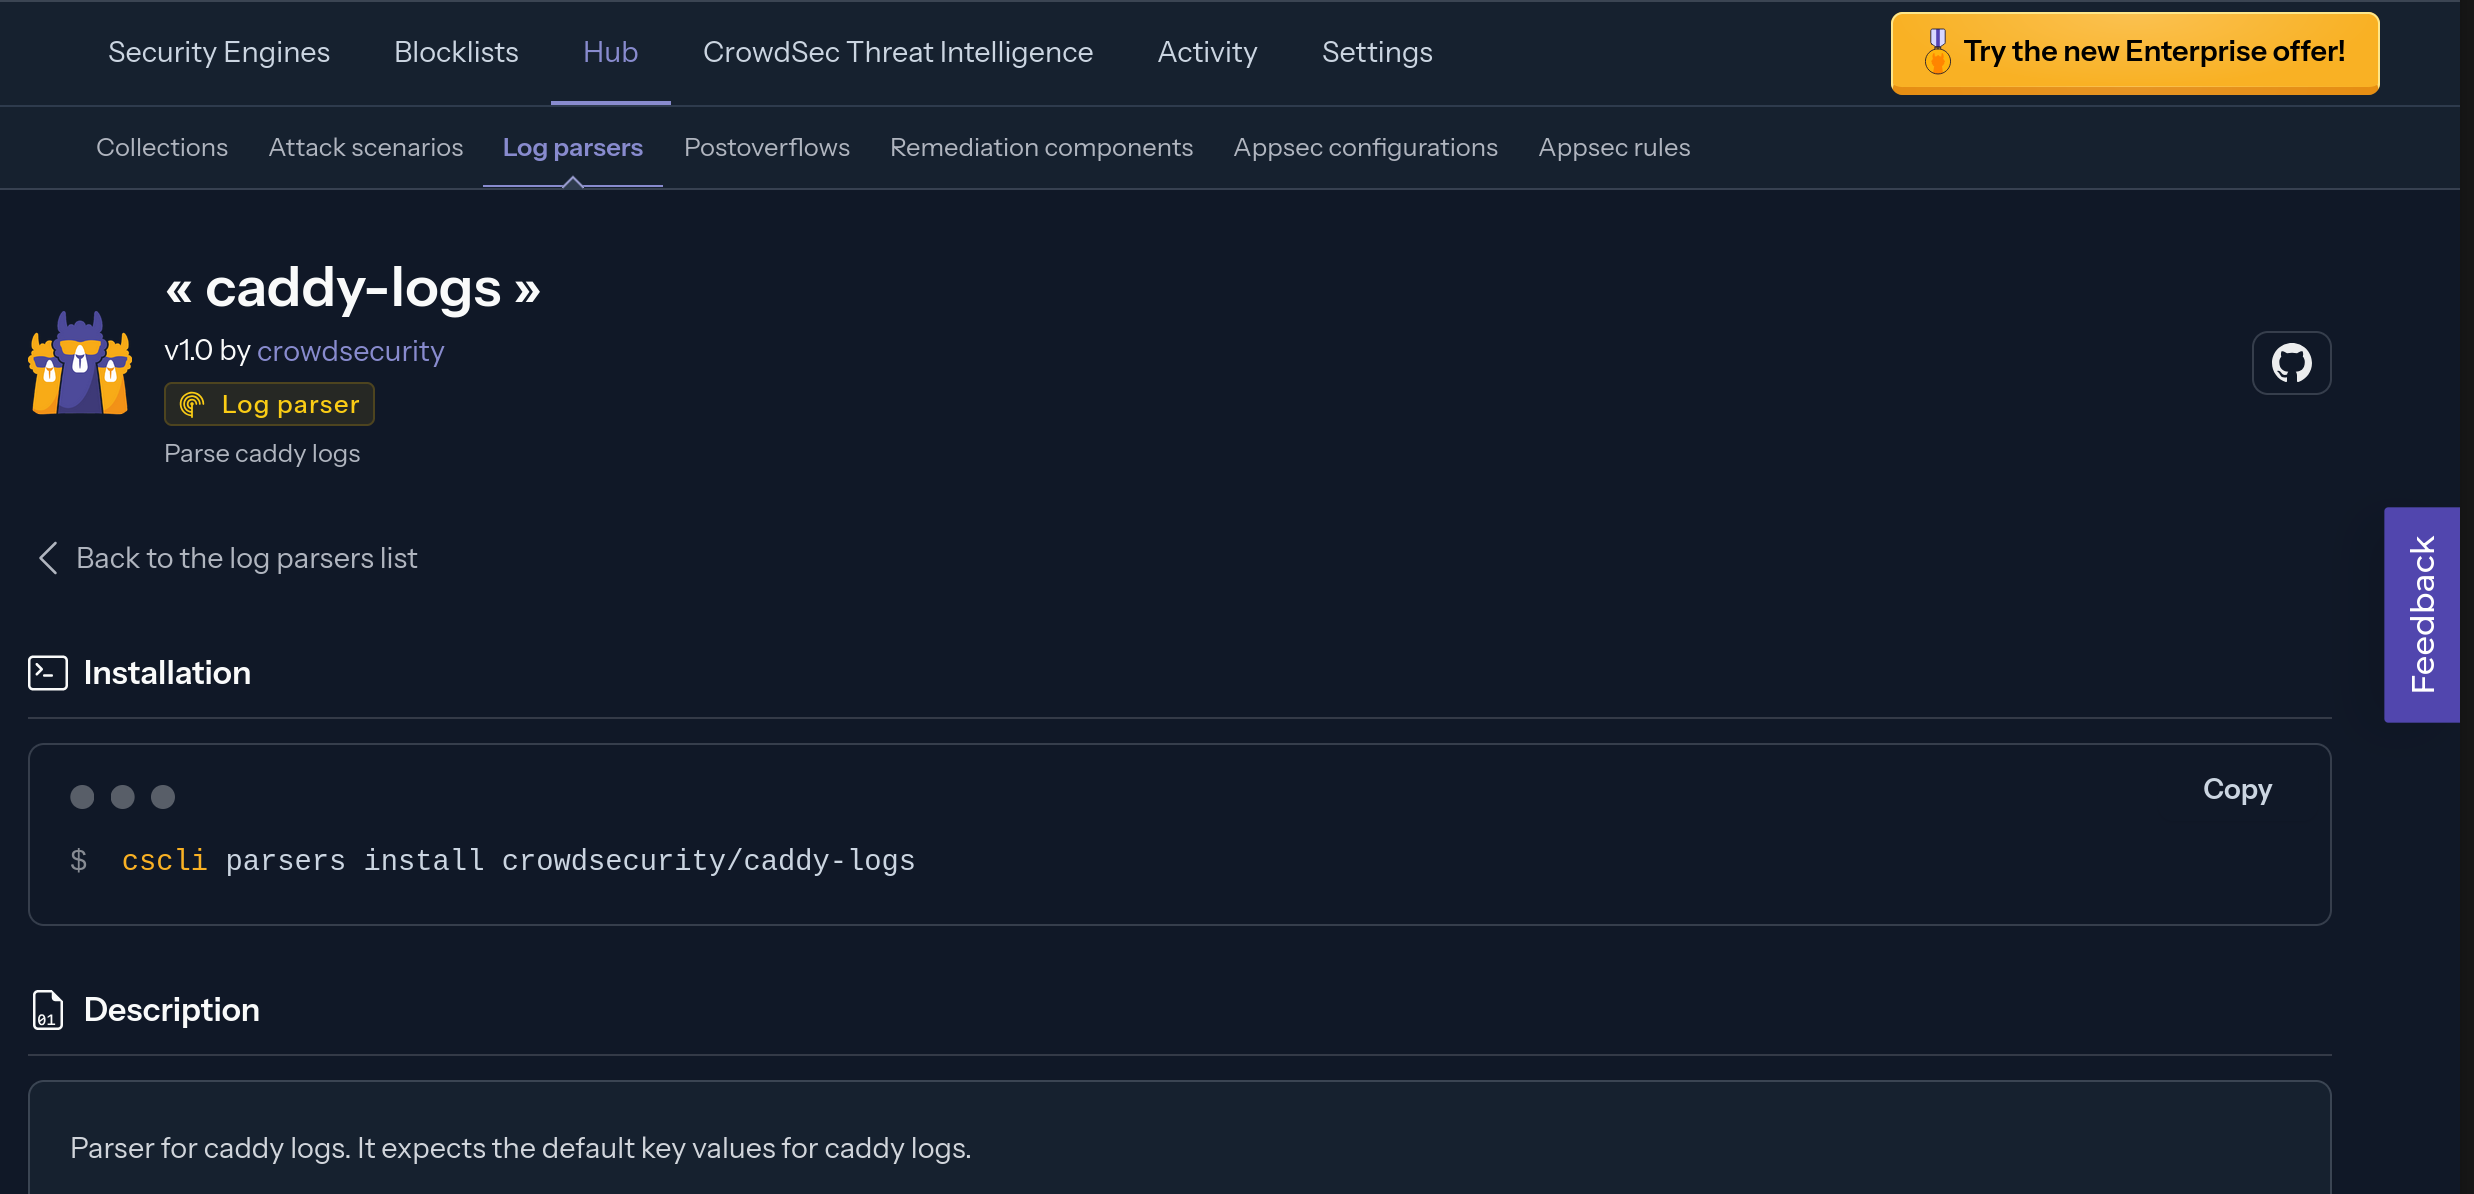Go to the Blocklists page
Viewport: 2474px width, 1194px height.
click(456, 52)
